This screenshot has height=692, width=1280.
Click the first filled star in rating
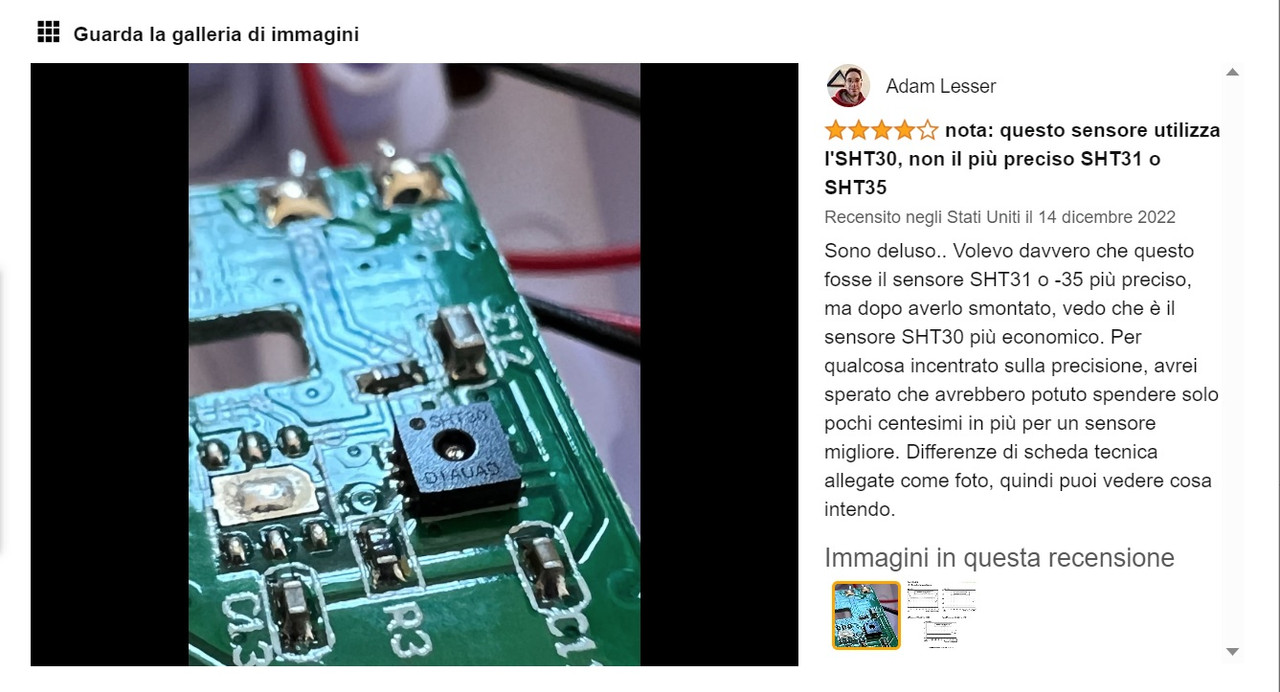click(x=836, y=130)
